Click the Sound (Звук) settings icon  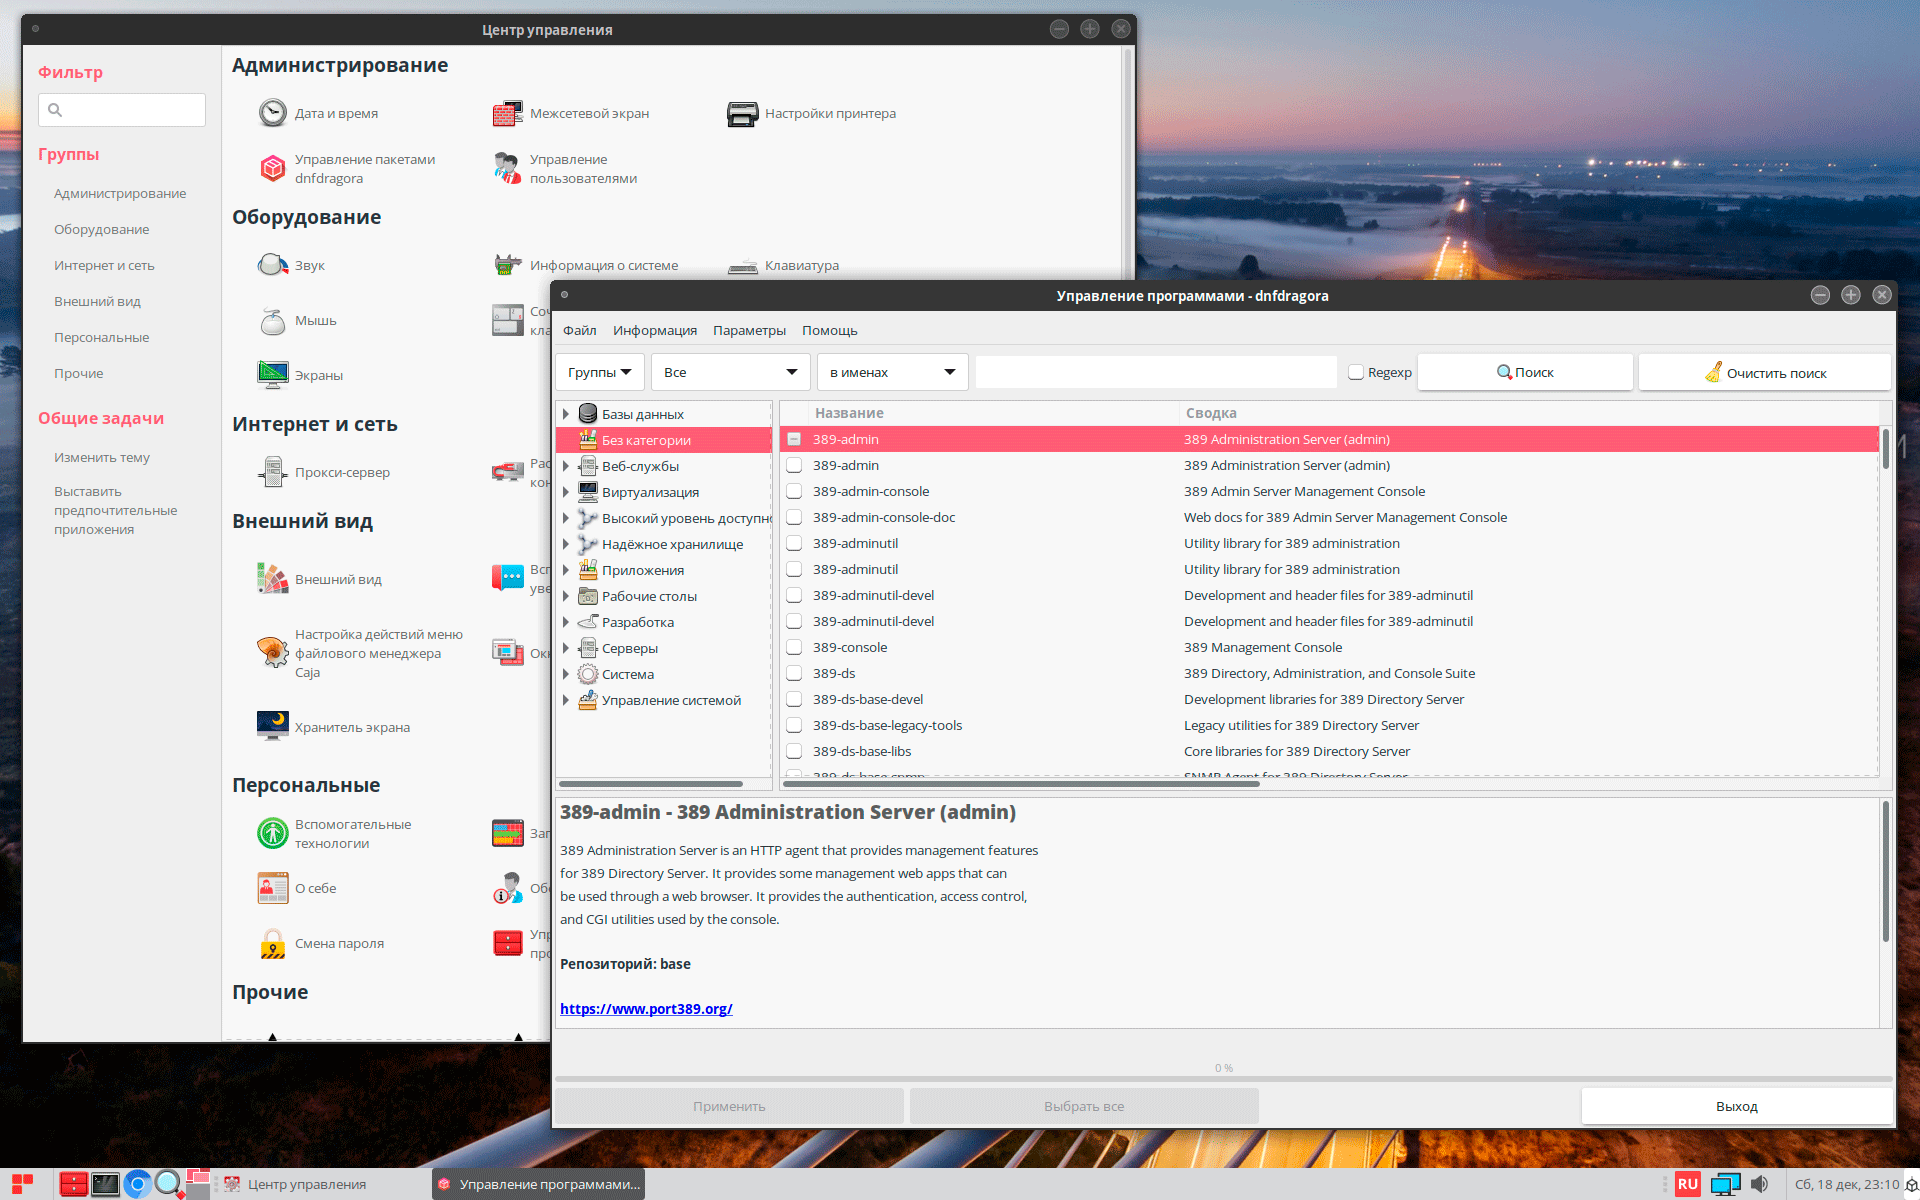(272, 266)
